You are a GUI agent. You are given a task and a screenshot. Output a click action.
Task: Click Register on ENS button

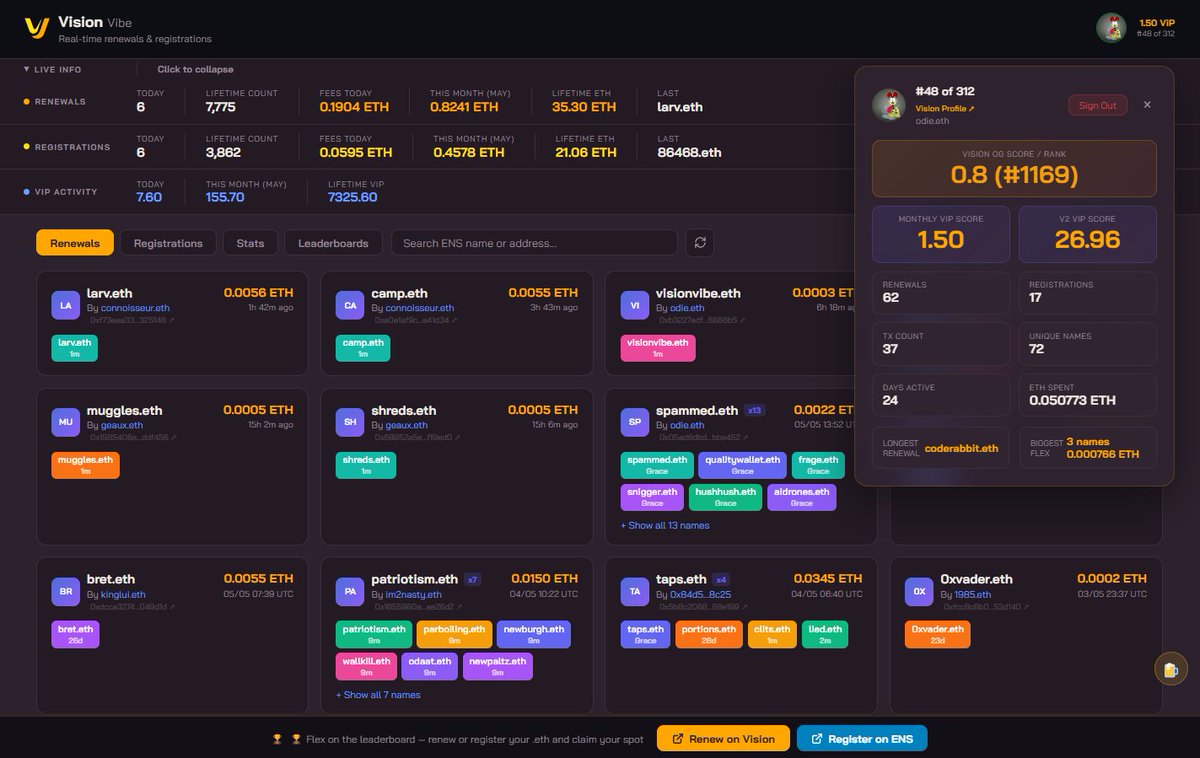click(862, 739)
